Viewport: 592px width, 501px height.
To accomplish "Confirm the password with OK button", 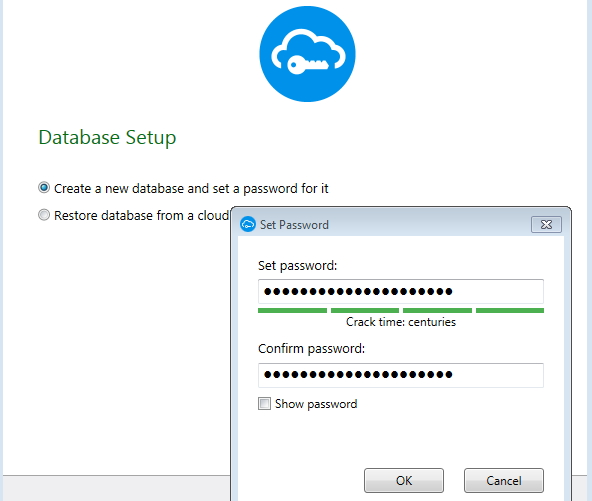I will click(x=404, y=481).
